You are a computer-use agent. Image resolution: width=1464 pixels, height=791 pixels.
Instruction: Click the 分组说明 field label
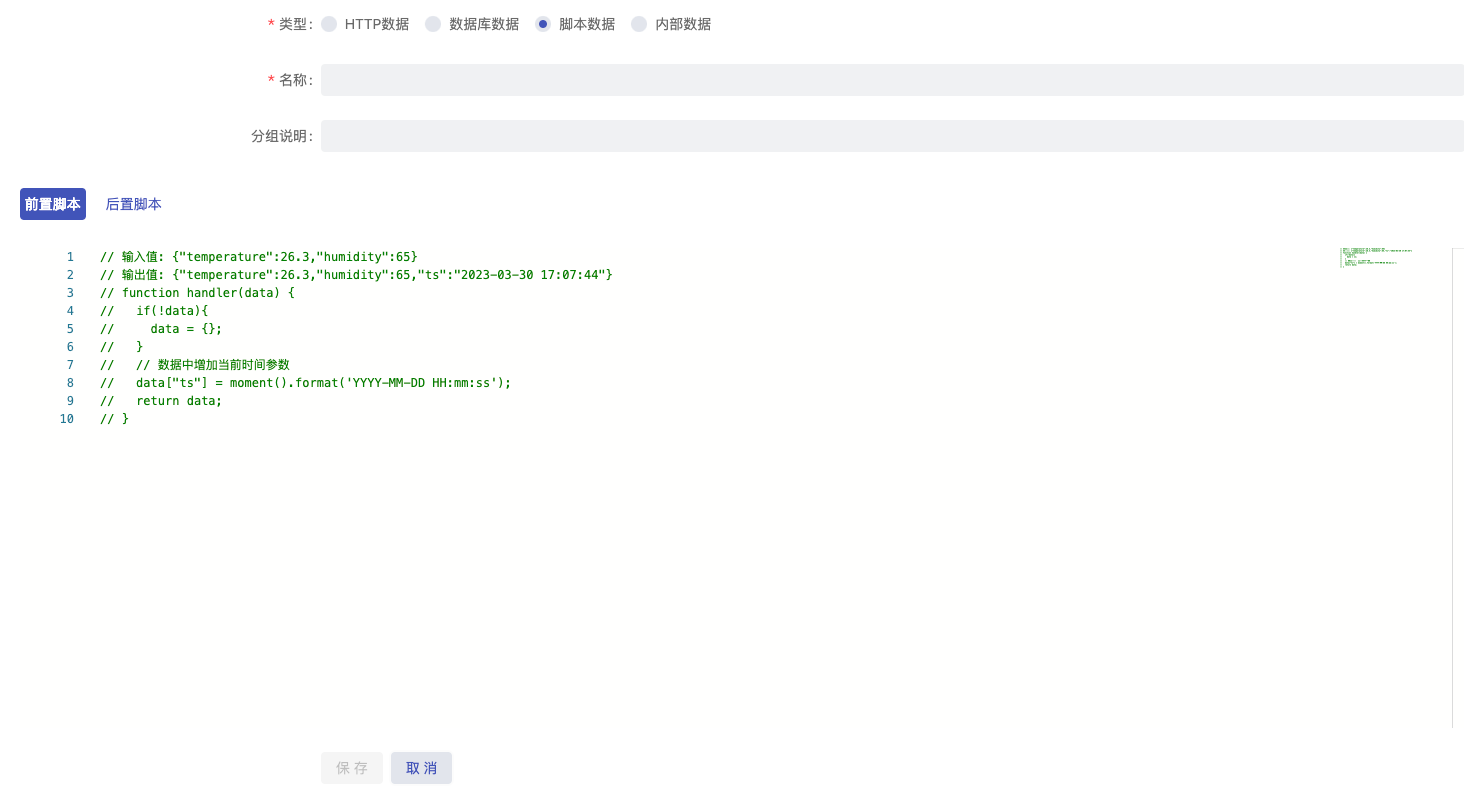(x=282, y=136)
